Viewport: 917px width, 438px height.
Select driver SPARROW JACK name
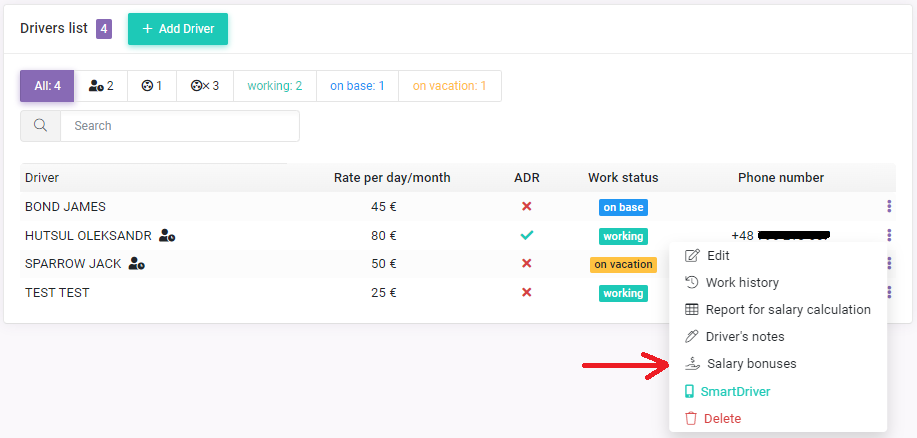73,264
